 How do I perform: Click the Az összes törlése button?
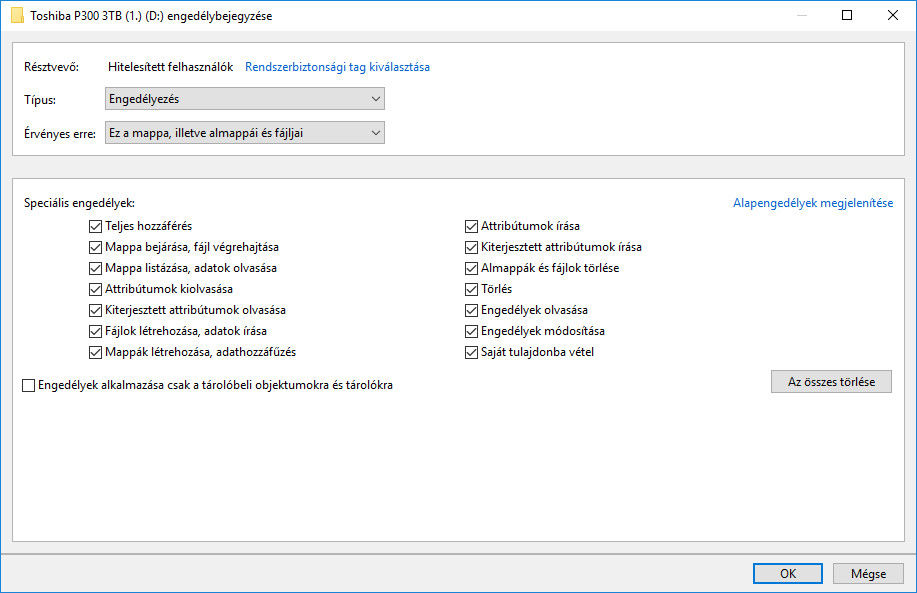(x=831, y=382)
